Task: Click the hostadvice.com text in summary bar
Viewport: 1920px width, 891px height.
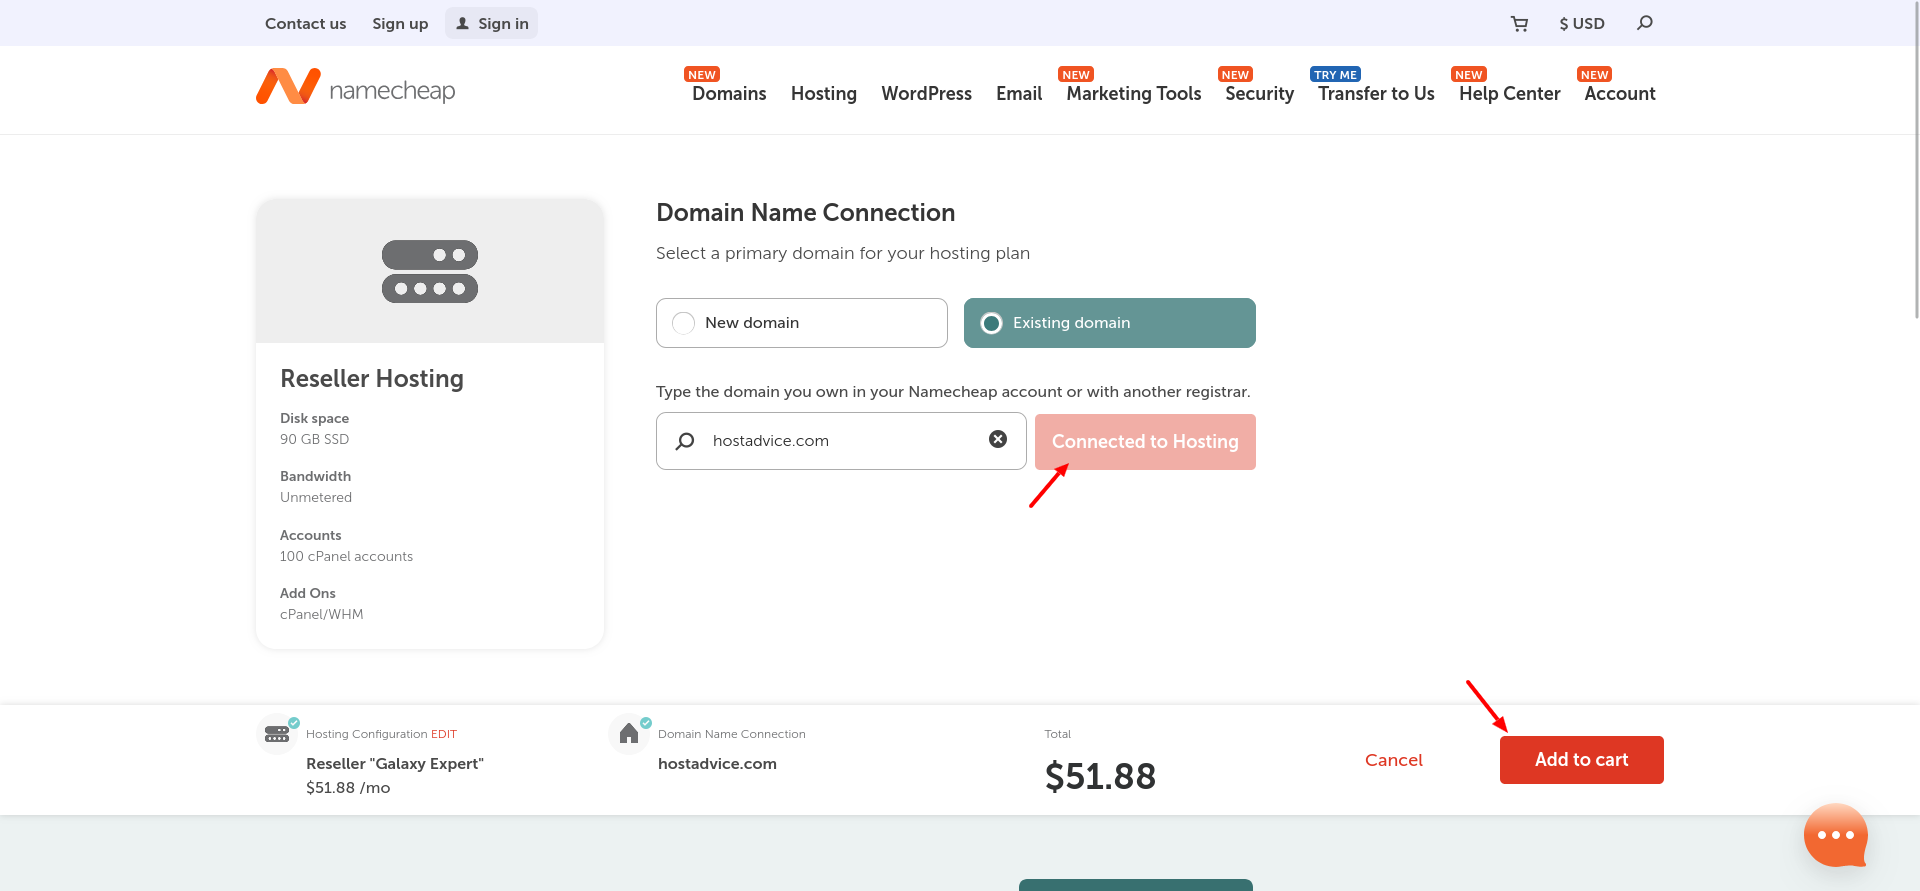Action: click(x=717, y=764)
